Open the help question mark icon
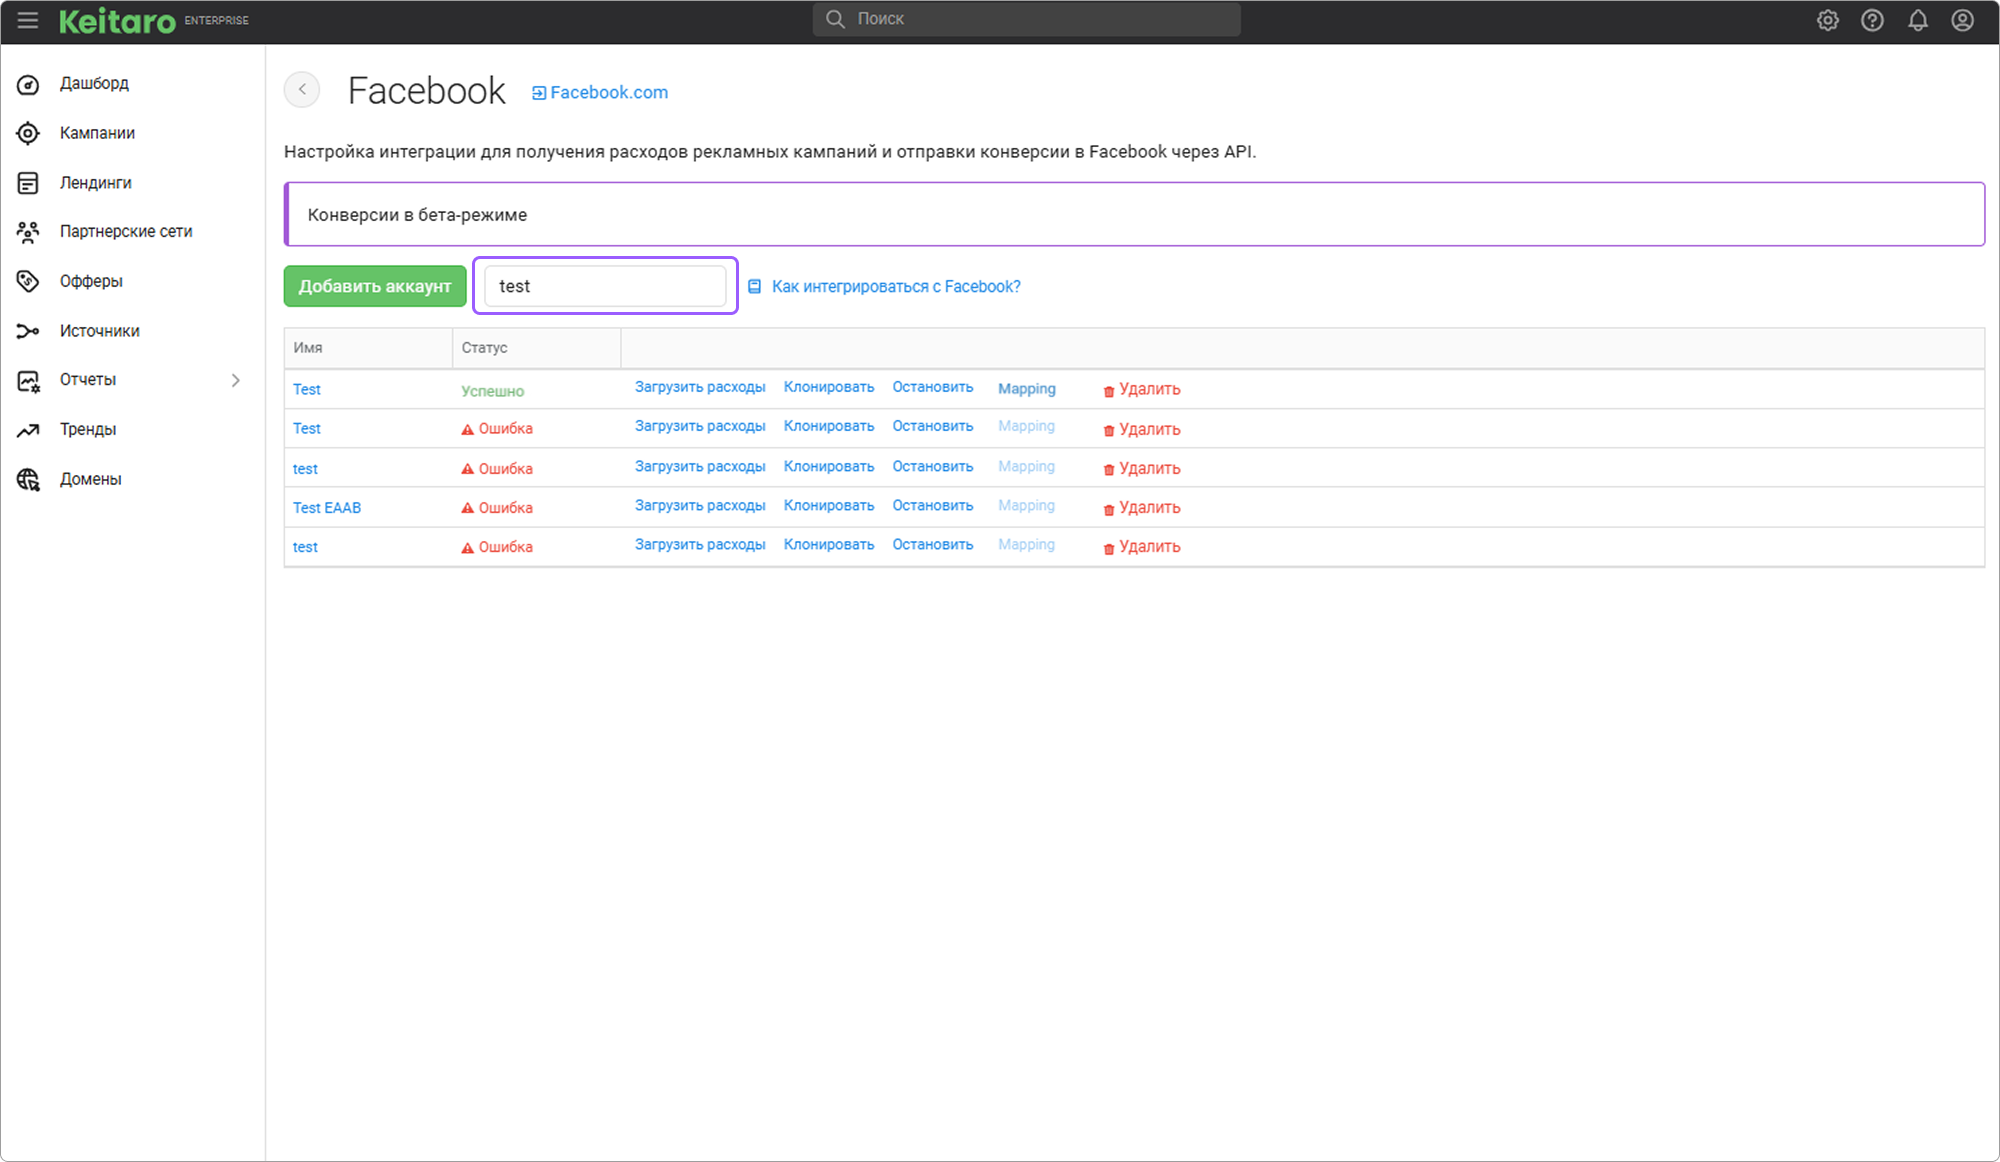The image size is (2000, 1162). pyautogui.click(x=1872, y=20)
